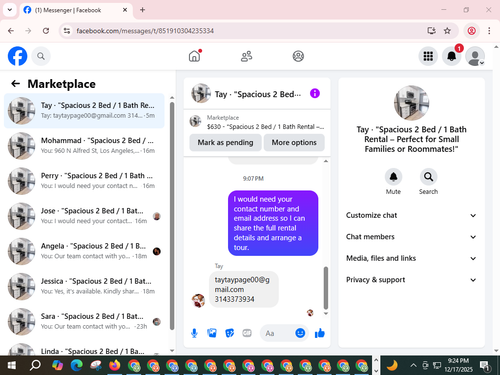Image resolution: width=500 pixels, height=375 pixels.
Task: Click the browser back arrow
Action: (x=11, y=31)
